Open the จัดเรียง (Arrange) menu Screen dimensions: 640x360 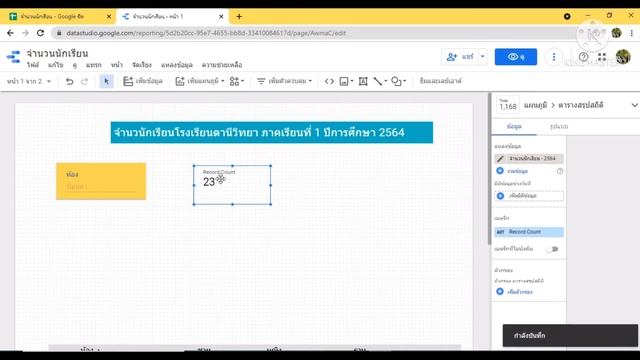click(142, 65)
